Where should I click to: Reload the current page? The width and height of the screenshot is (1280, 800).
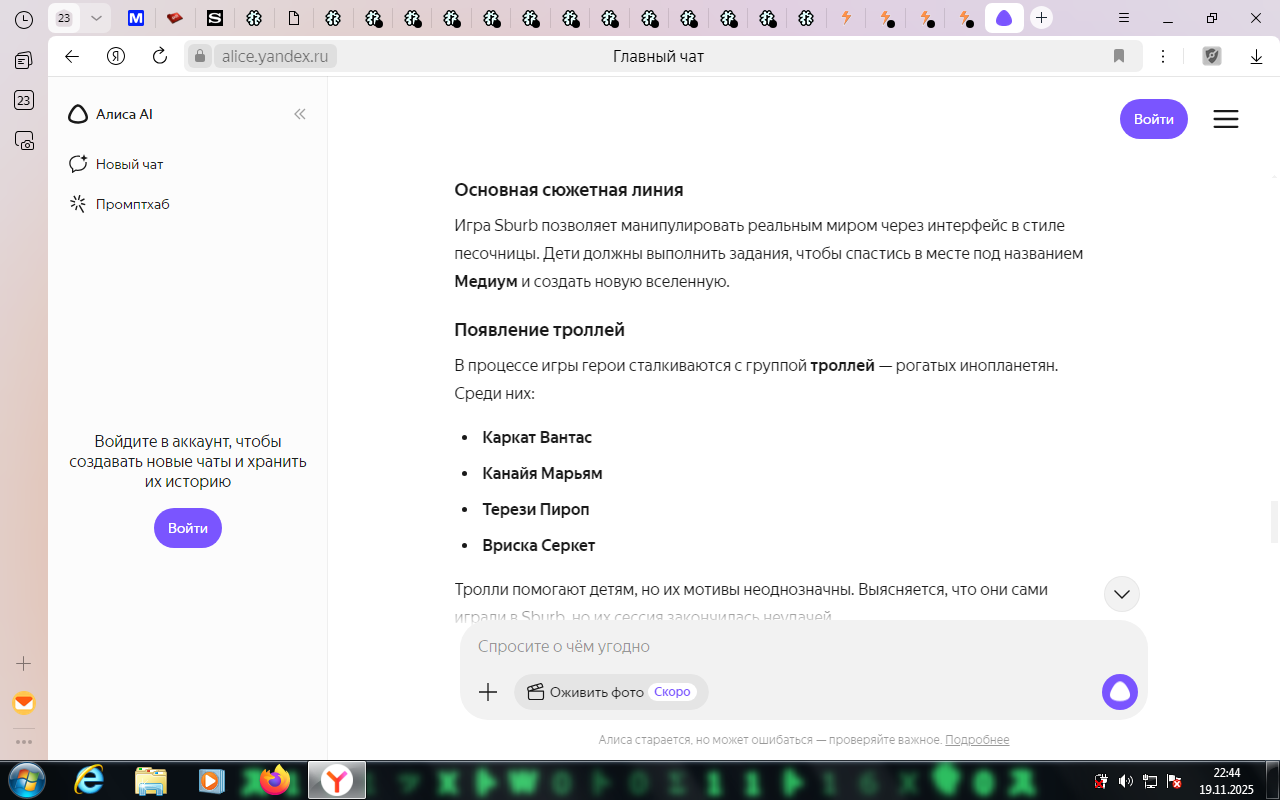click(x=160, y=56)
